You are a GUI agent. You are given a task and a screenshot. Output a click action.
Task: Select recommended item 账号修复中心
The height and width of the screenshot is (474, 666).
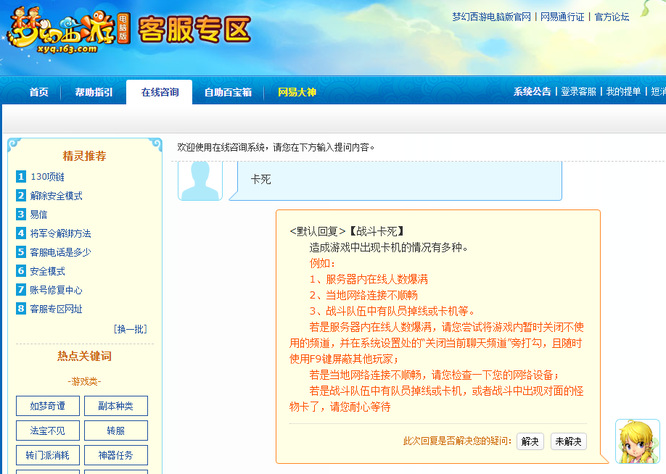tap(56, 290)
